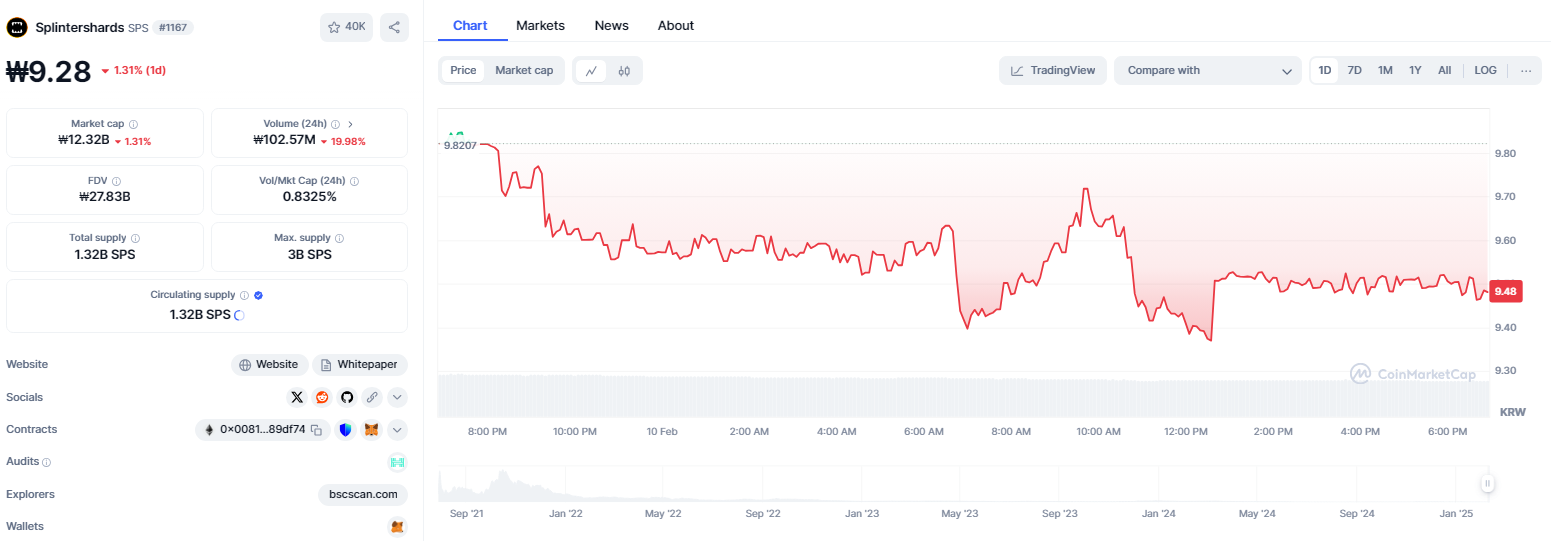Open the Whitepaper button
The height and width of the screenshot is (541, 1551).
(x=360, y=365)
